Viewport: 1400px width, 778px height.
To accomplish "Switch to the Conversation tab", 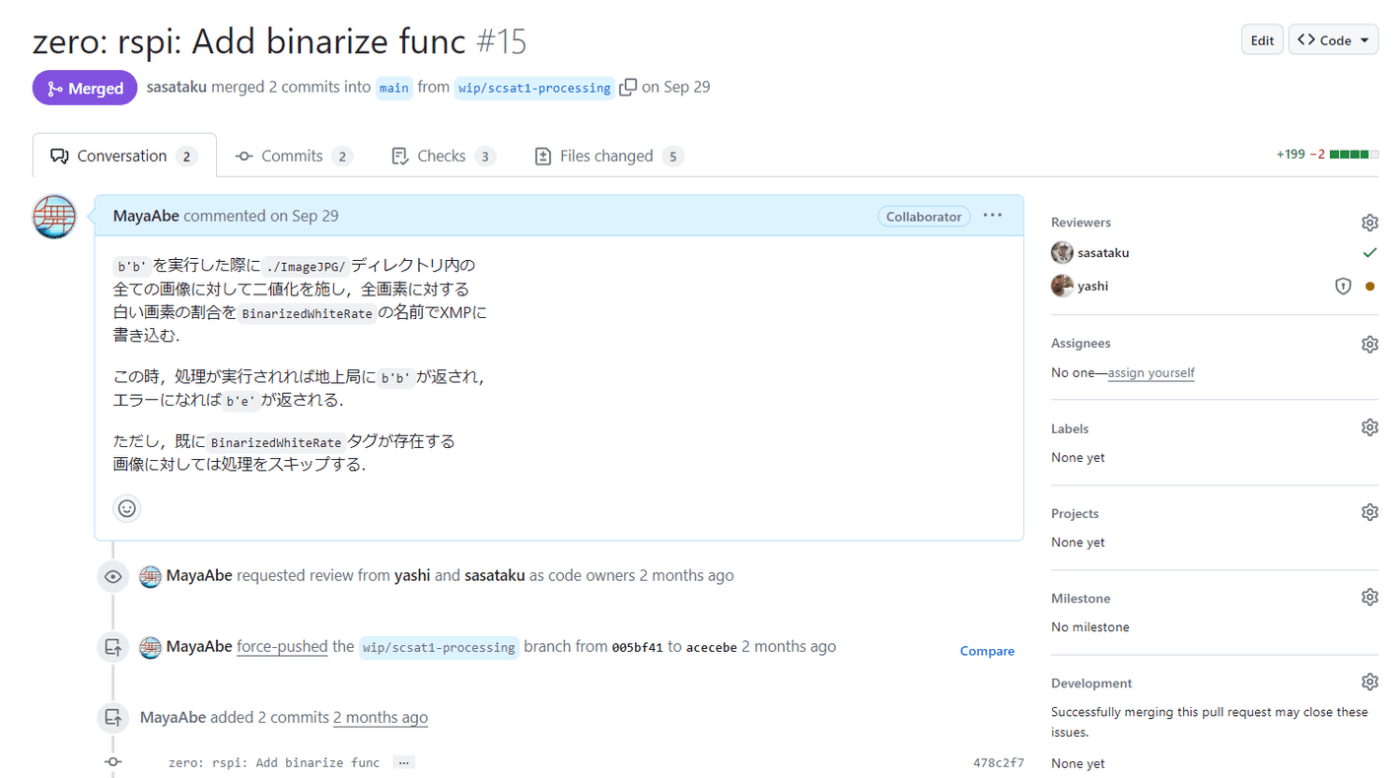I will click(124, 156).
